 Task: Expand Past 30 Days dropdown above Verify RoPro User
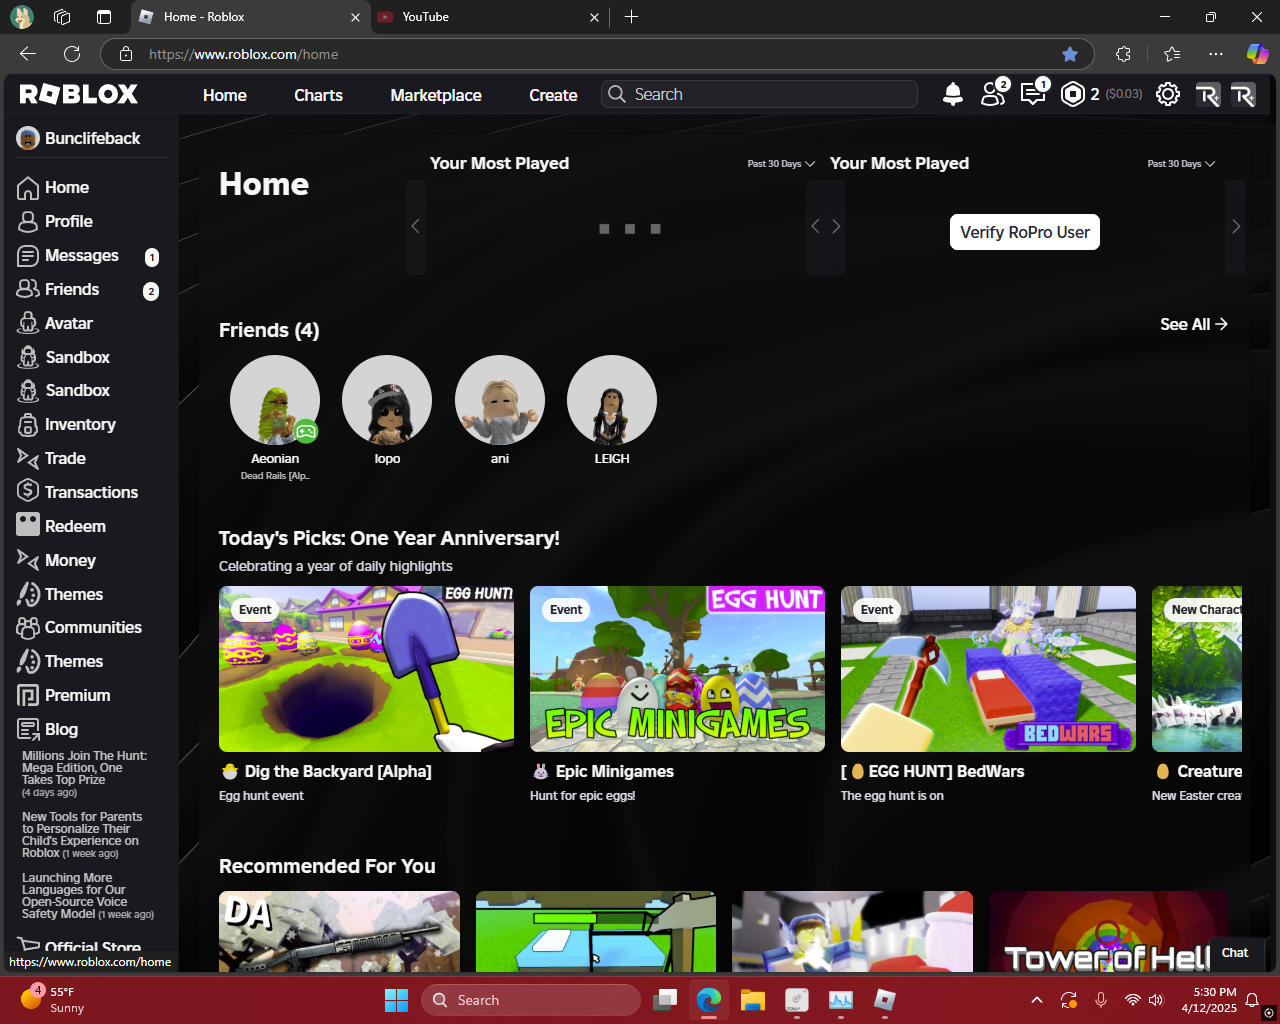(1181, 164)
